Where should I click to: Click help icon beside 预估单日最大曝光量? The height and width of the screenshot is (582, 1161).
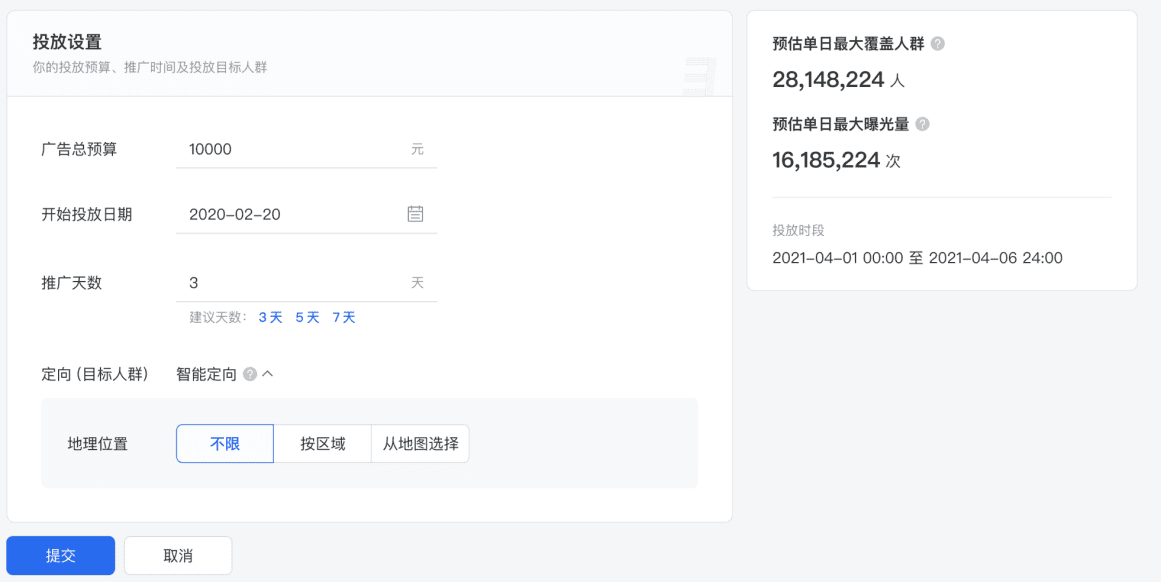922,124
